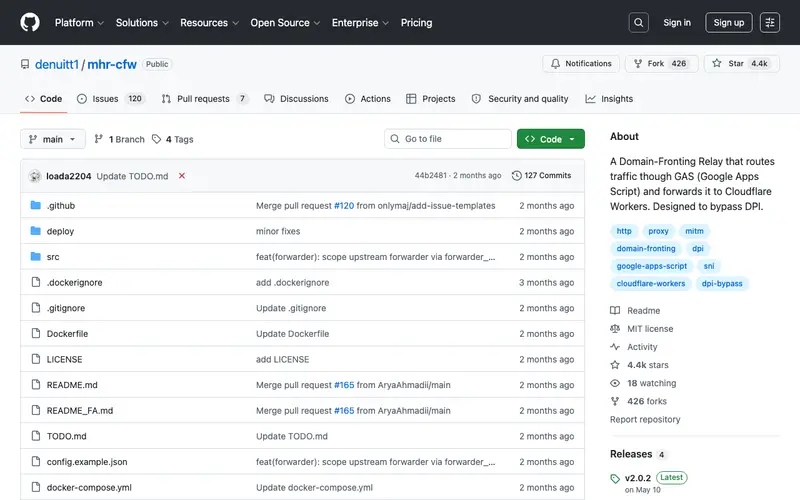Click the fork icon in the Fork button
Screen dimensions: 800x500
coord(638,63)
